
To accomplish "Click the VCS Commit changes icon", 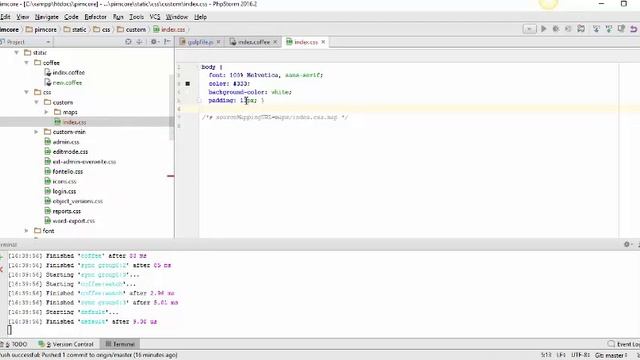I will coord(609,29).
